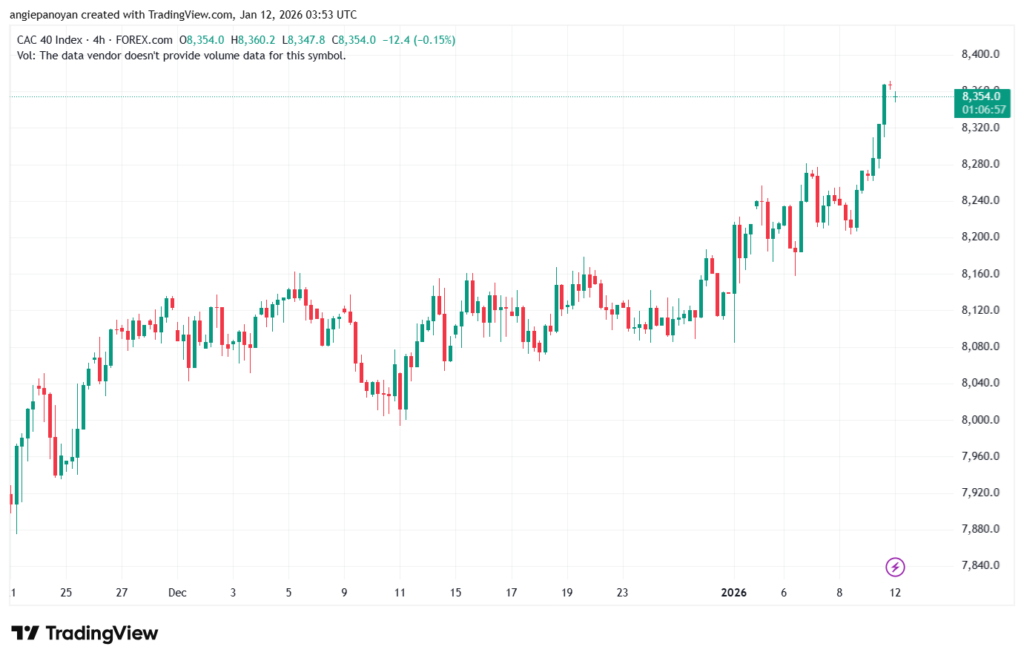Click the tall green candle at chart peak

tap(885, 104)
